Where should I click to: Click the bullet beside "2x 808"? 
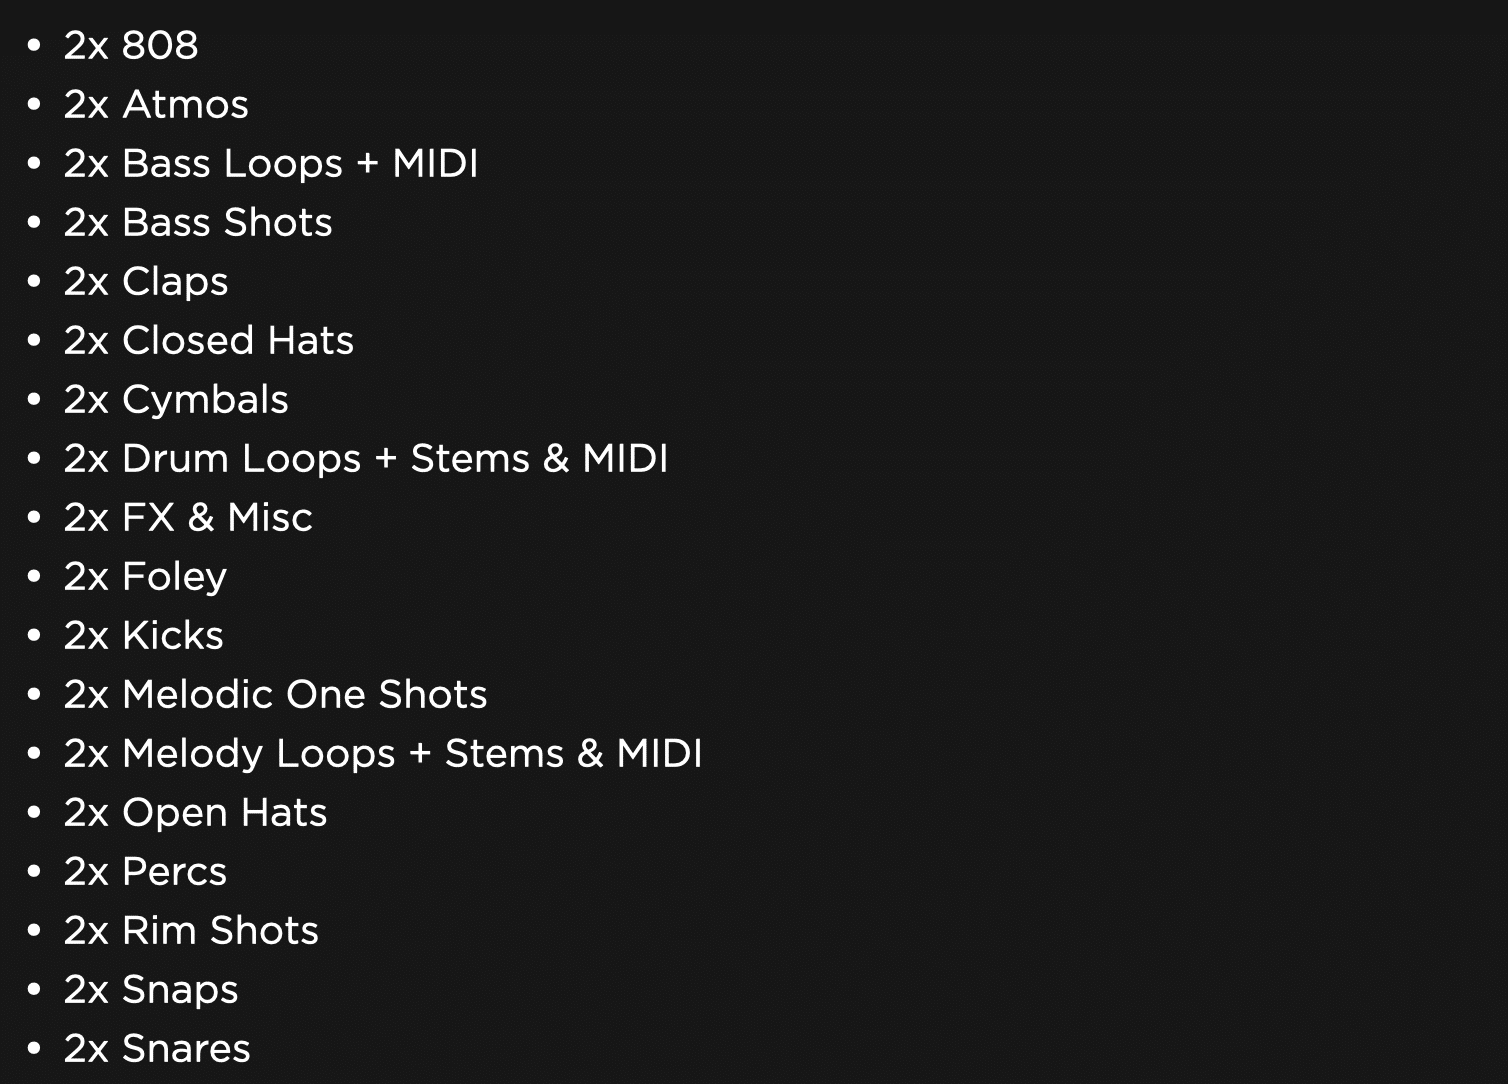pos(35,45)
